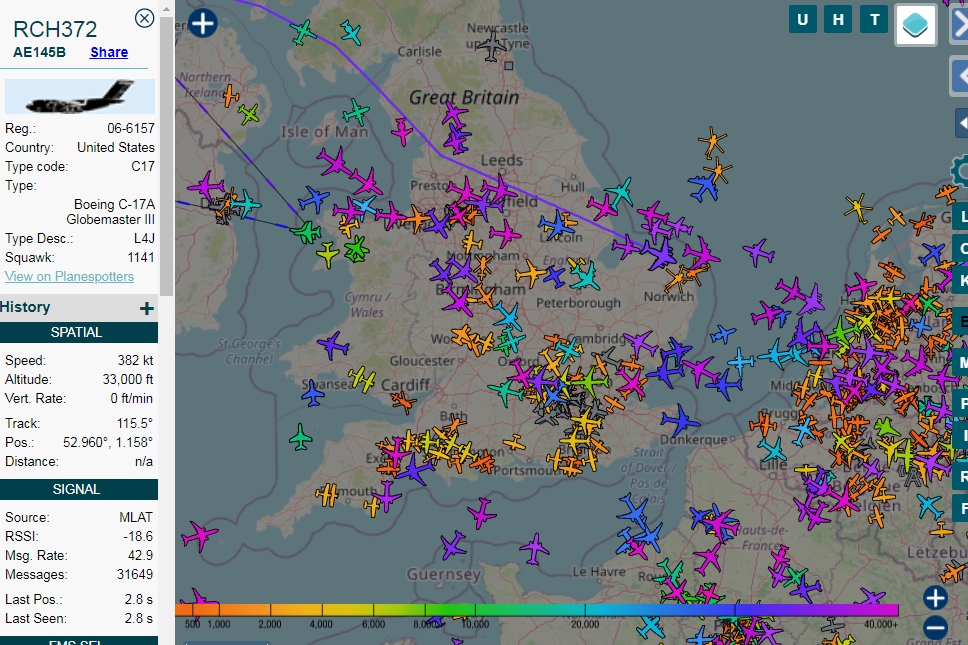The height and width of the screenshot is (645, 968).
Task: Open the map layer switcher
Action: tap(916, 25)
